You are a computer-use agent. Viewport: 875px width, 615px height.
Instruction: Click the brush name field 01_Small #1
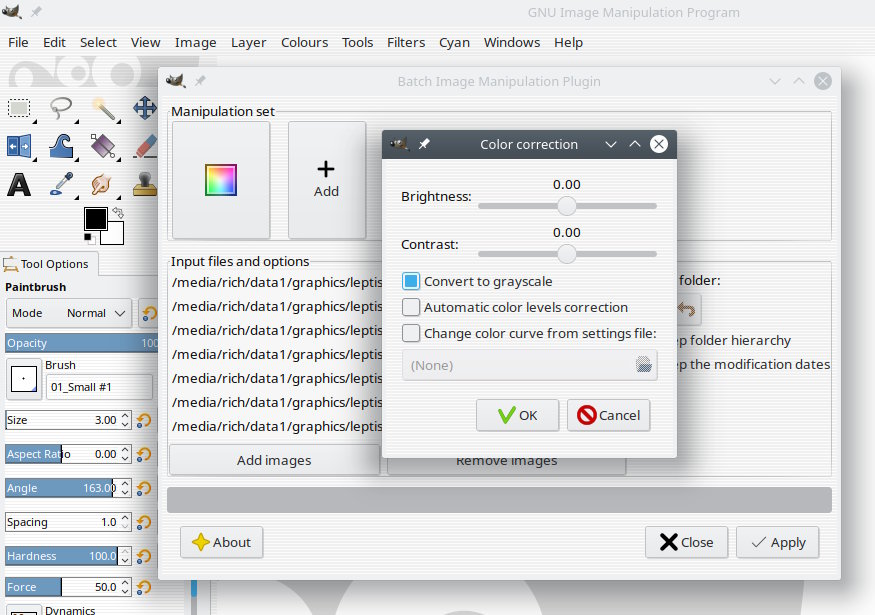[99, 387]
